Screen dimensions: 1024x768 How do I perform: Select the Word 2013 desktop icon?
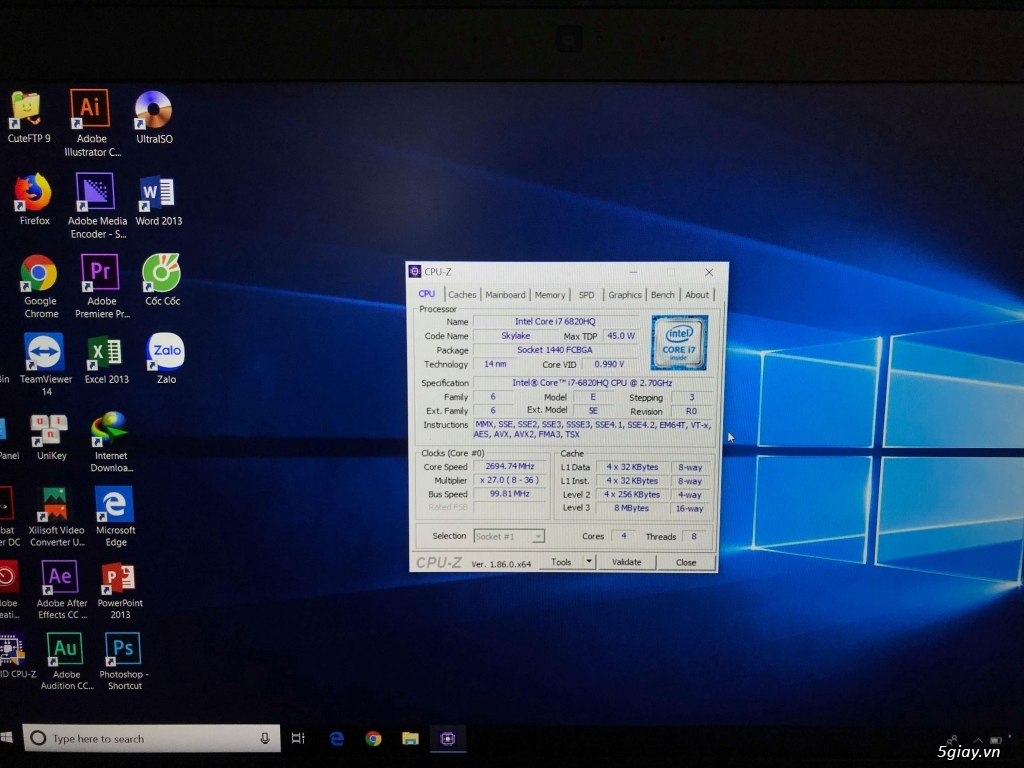point(158,200)
